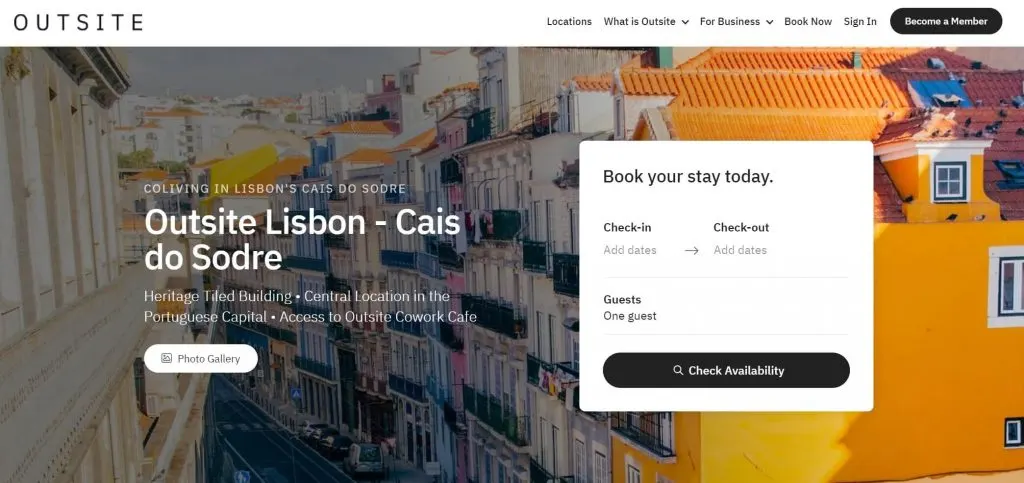Select What is Outsite in navigation

pyautogui.click(x=639, y=22)
